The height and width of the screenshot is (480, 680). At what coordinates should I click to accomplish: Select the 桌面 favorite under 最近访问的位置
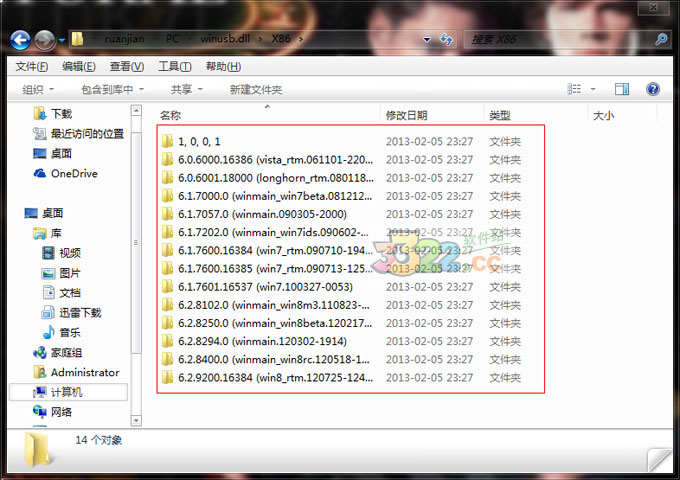point(52,153)
